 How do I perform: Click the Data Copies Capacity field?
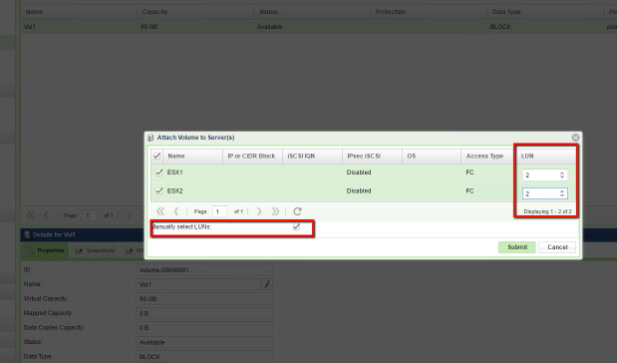pyautogui.click(x=204, y=328)
